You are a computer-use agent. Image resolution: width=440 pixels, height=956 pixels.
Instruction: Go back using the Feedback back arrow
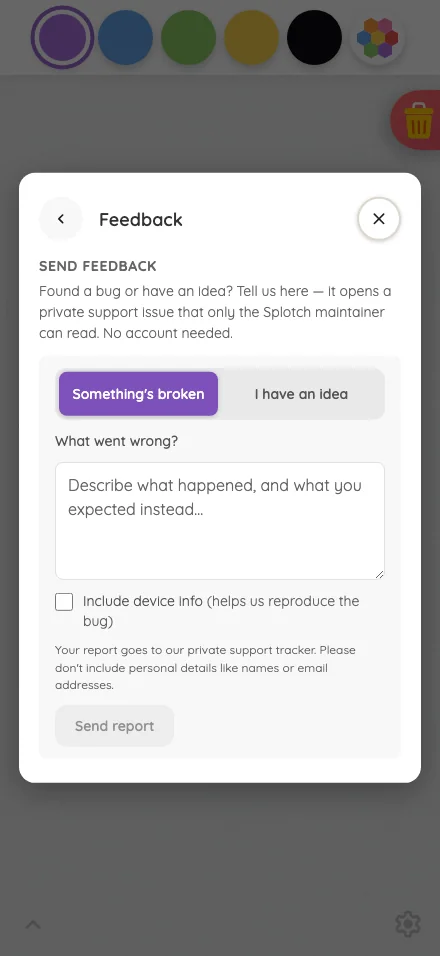[x=61, y=219]
